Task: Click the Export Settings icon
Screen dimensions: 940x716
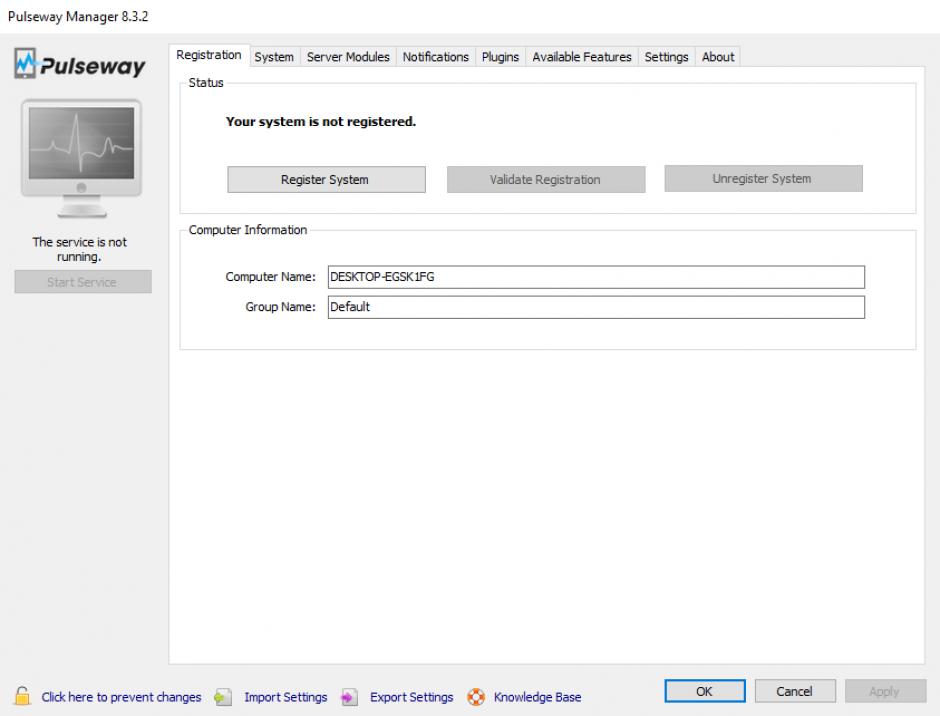Action: (349, 697)
